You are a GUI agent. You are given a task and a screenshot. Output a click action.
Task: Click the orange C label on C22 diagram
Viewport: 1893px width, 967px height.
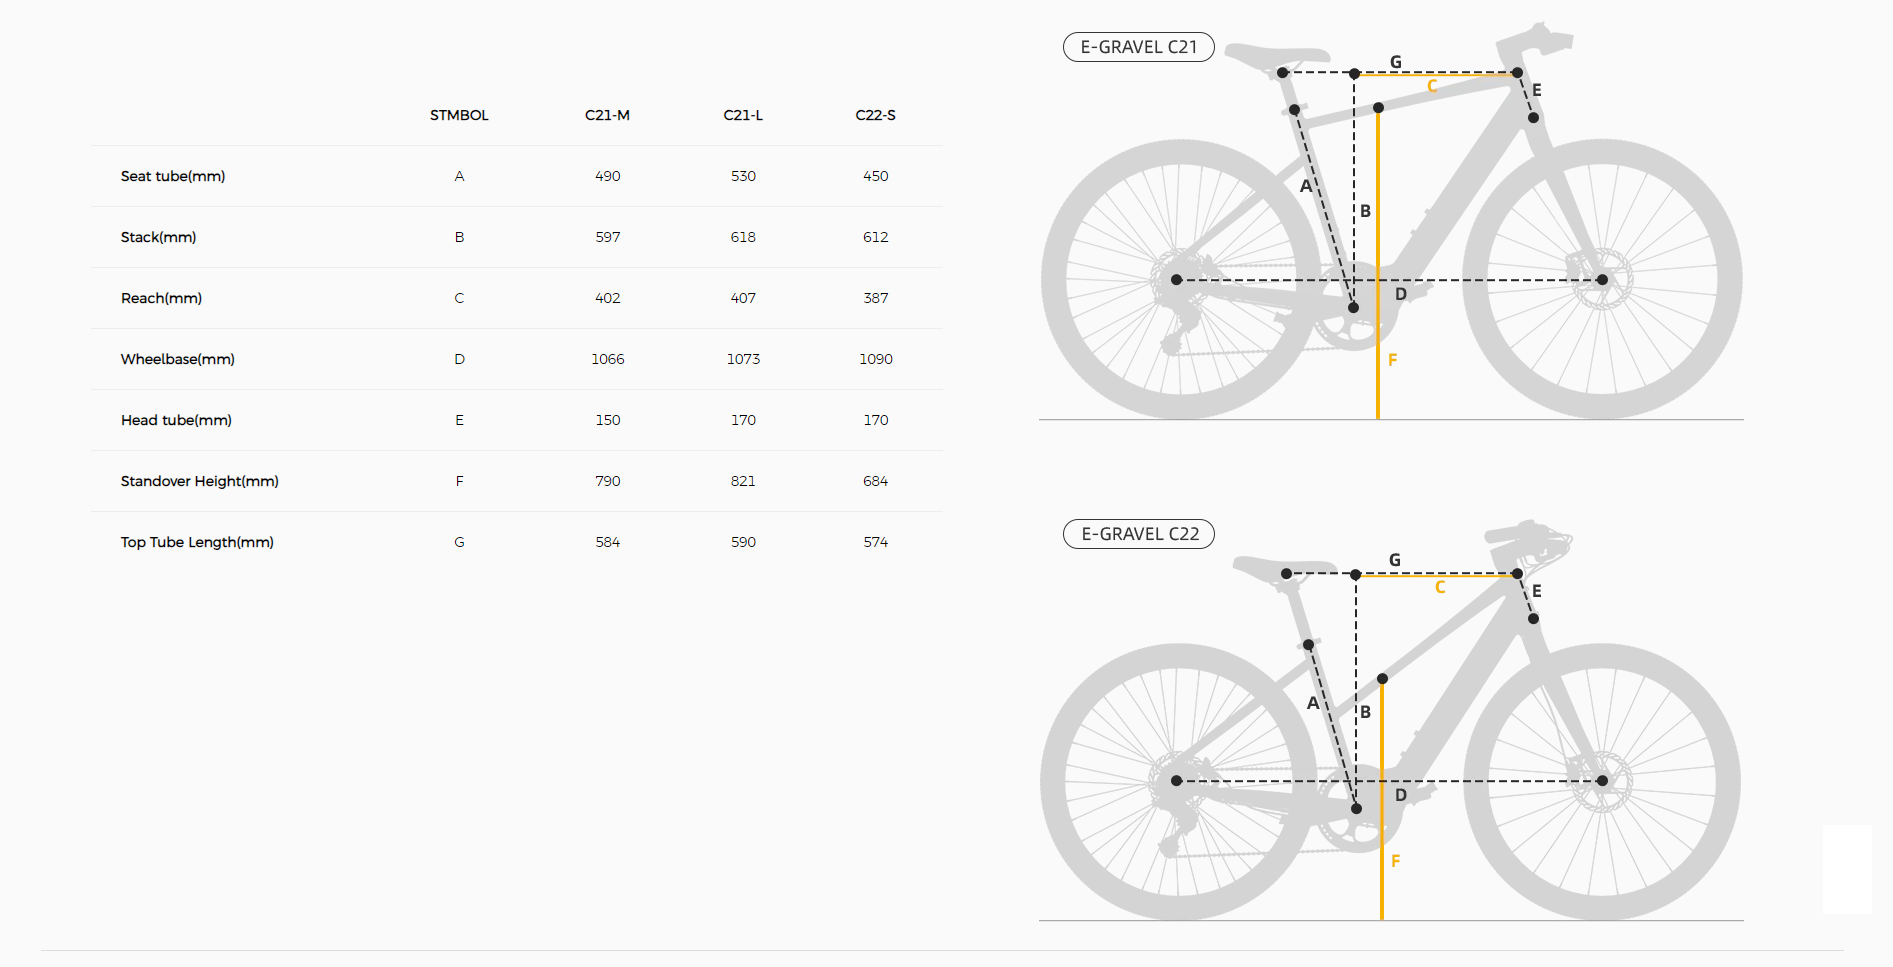tap(1440, 587)
